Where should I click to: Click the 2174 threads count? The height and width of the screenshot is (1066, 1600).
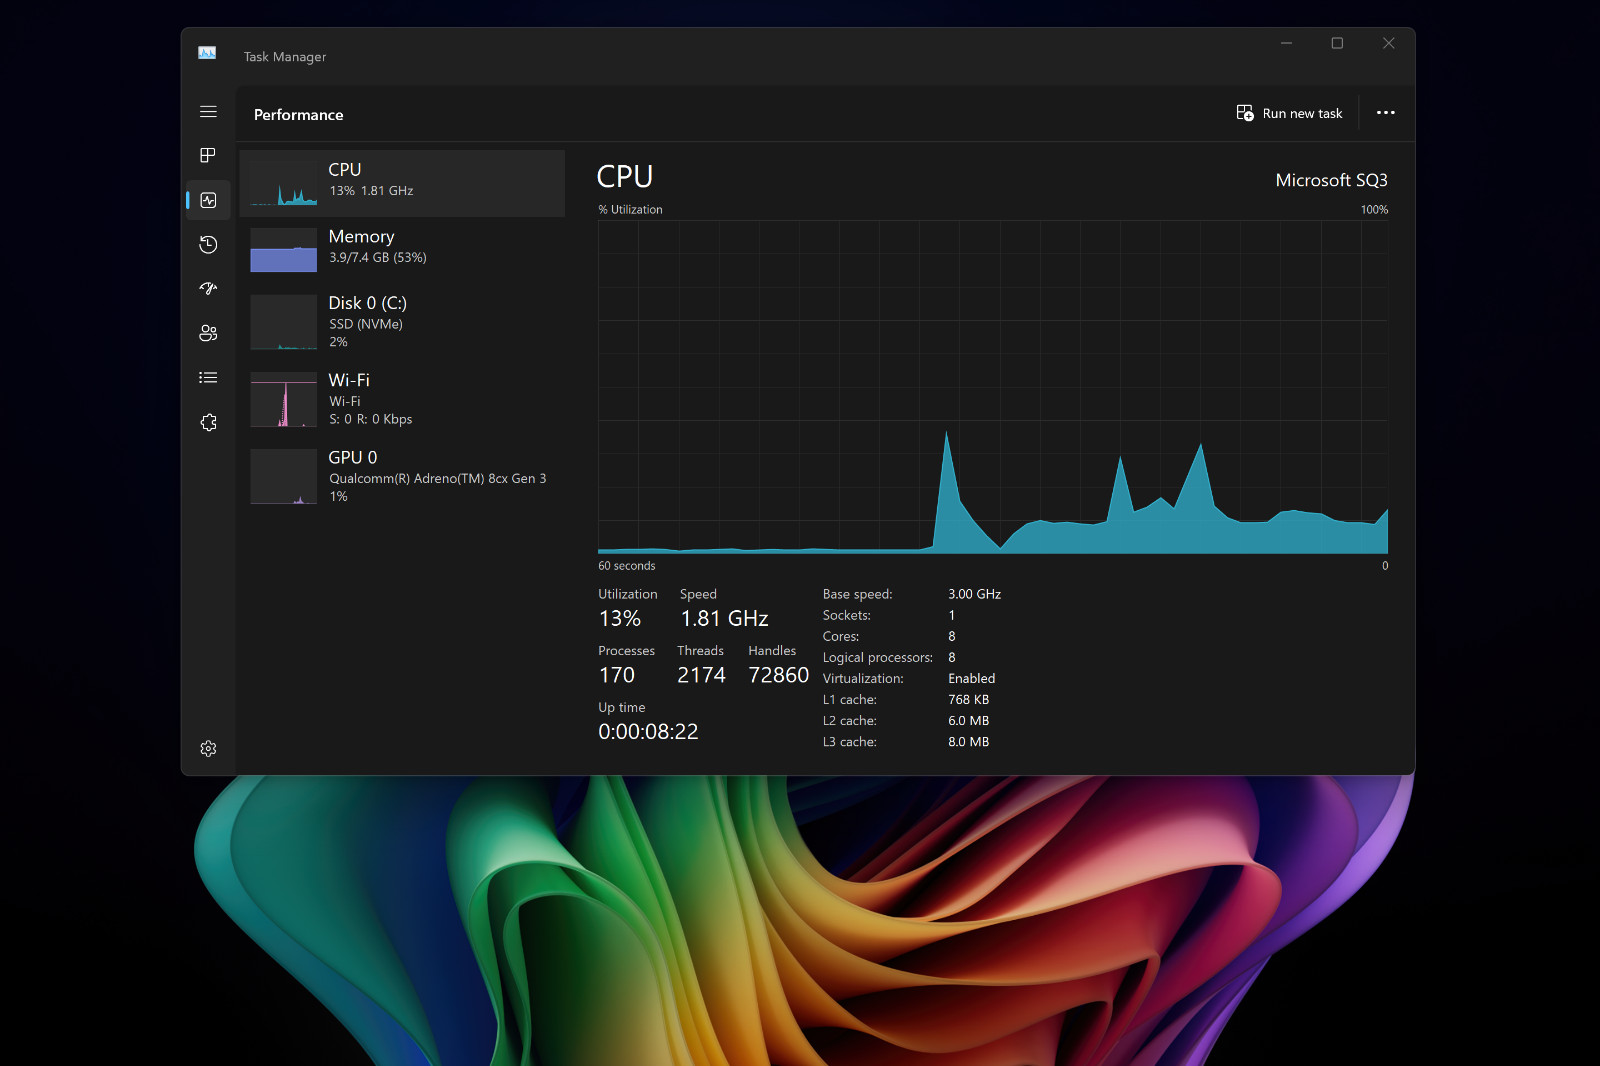point(701,675)
